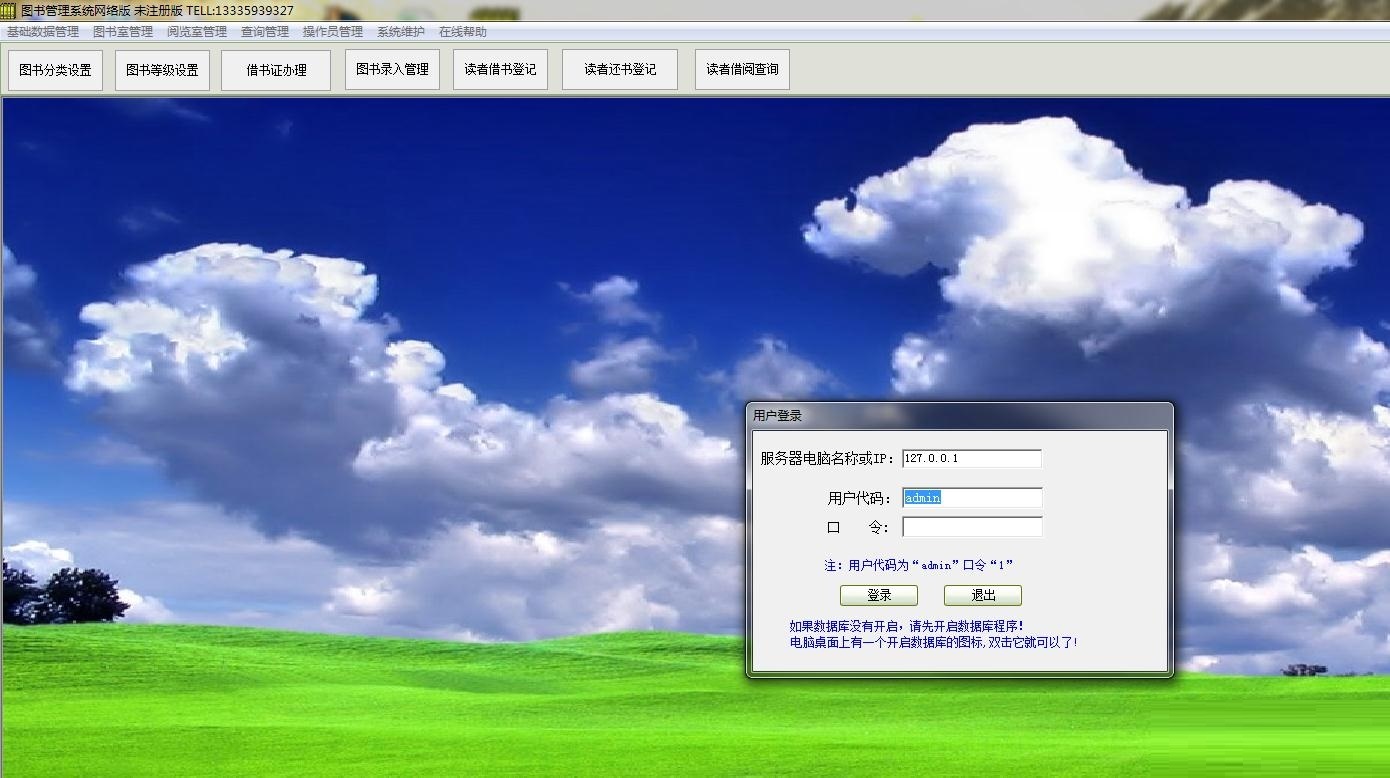Click the 图书等级设置 toolbar button
Screen dimensions: 1390x778
pos(162,70)
